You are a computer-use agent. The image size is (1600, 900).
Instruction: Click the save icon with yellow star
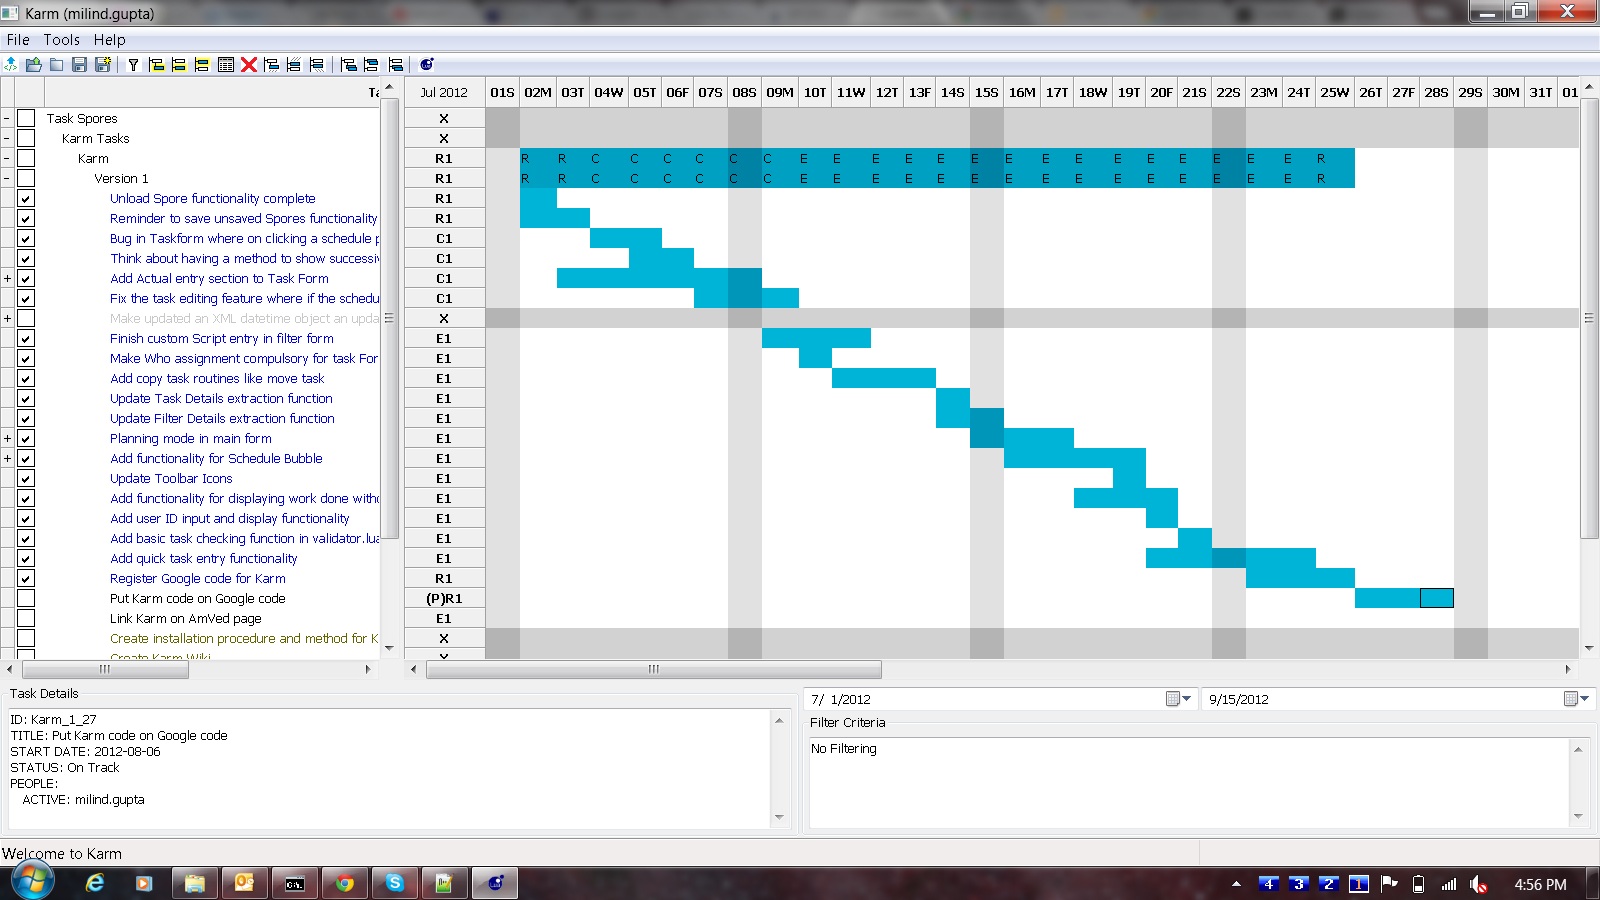coord(103,64)
